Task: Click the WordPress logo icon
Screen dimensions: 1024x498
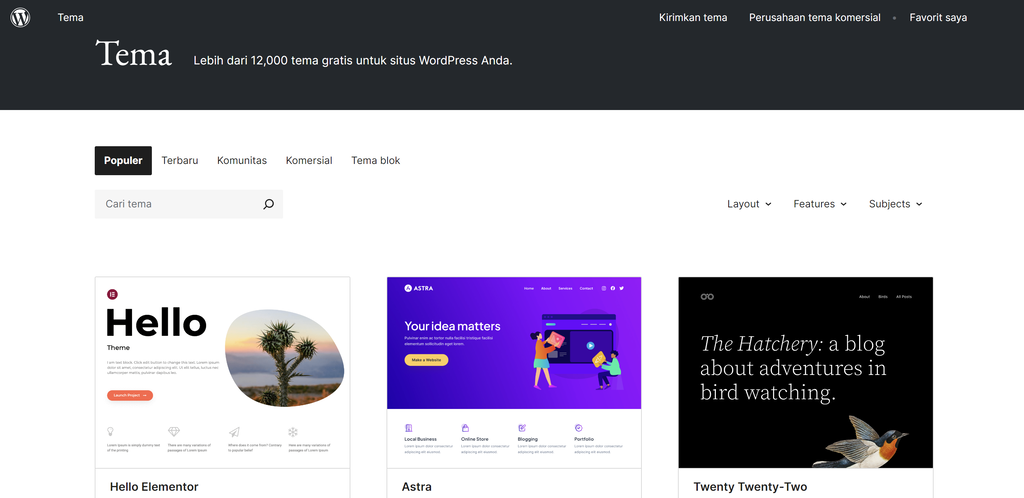Action: (20, 18)
